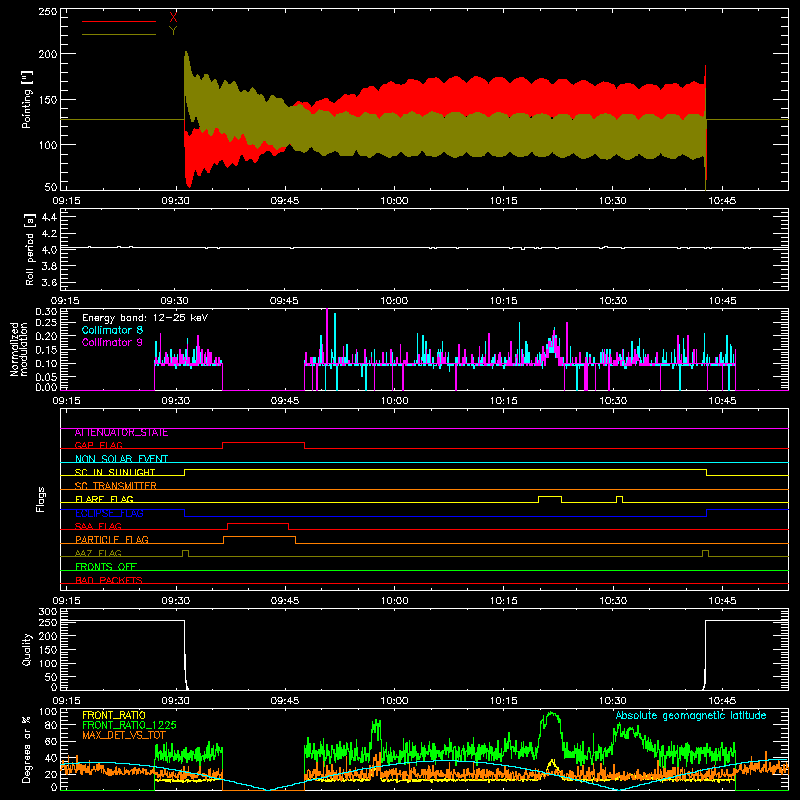Click the FRONT_RATIO_1225 legend label
Screen dimensions: 800x800
click(129, 725)
